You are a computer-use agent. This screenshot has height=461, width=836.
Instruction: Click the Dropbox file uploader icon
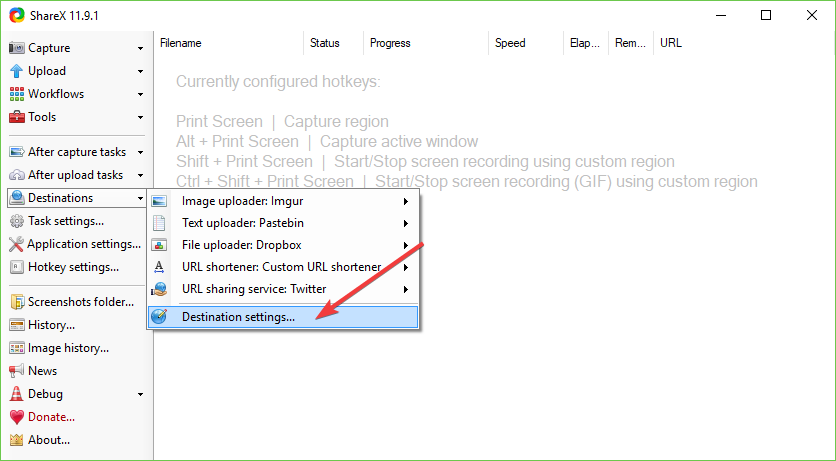coord(160,245)
